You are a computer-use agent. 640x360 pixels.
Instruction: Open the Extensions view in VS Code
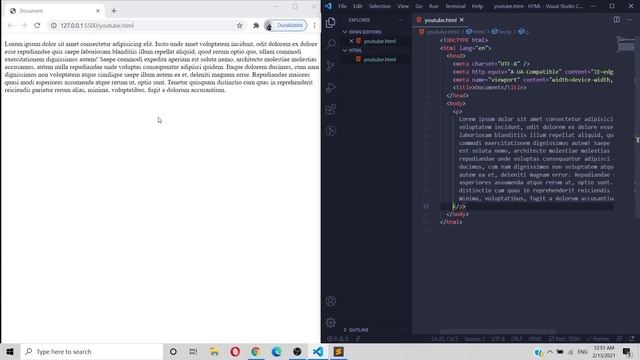331,109
